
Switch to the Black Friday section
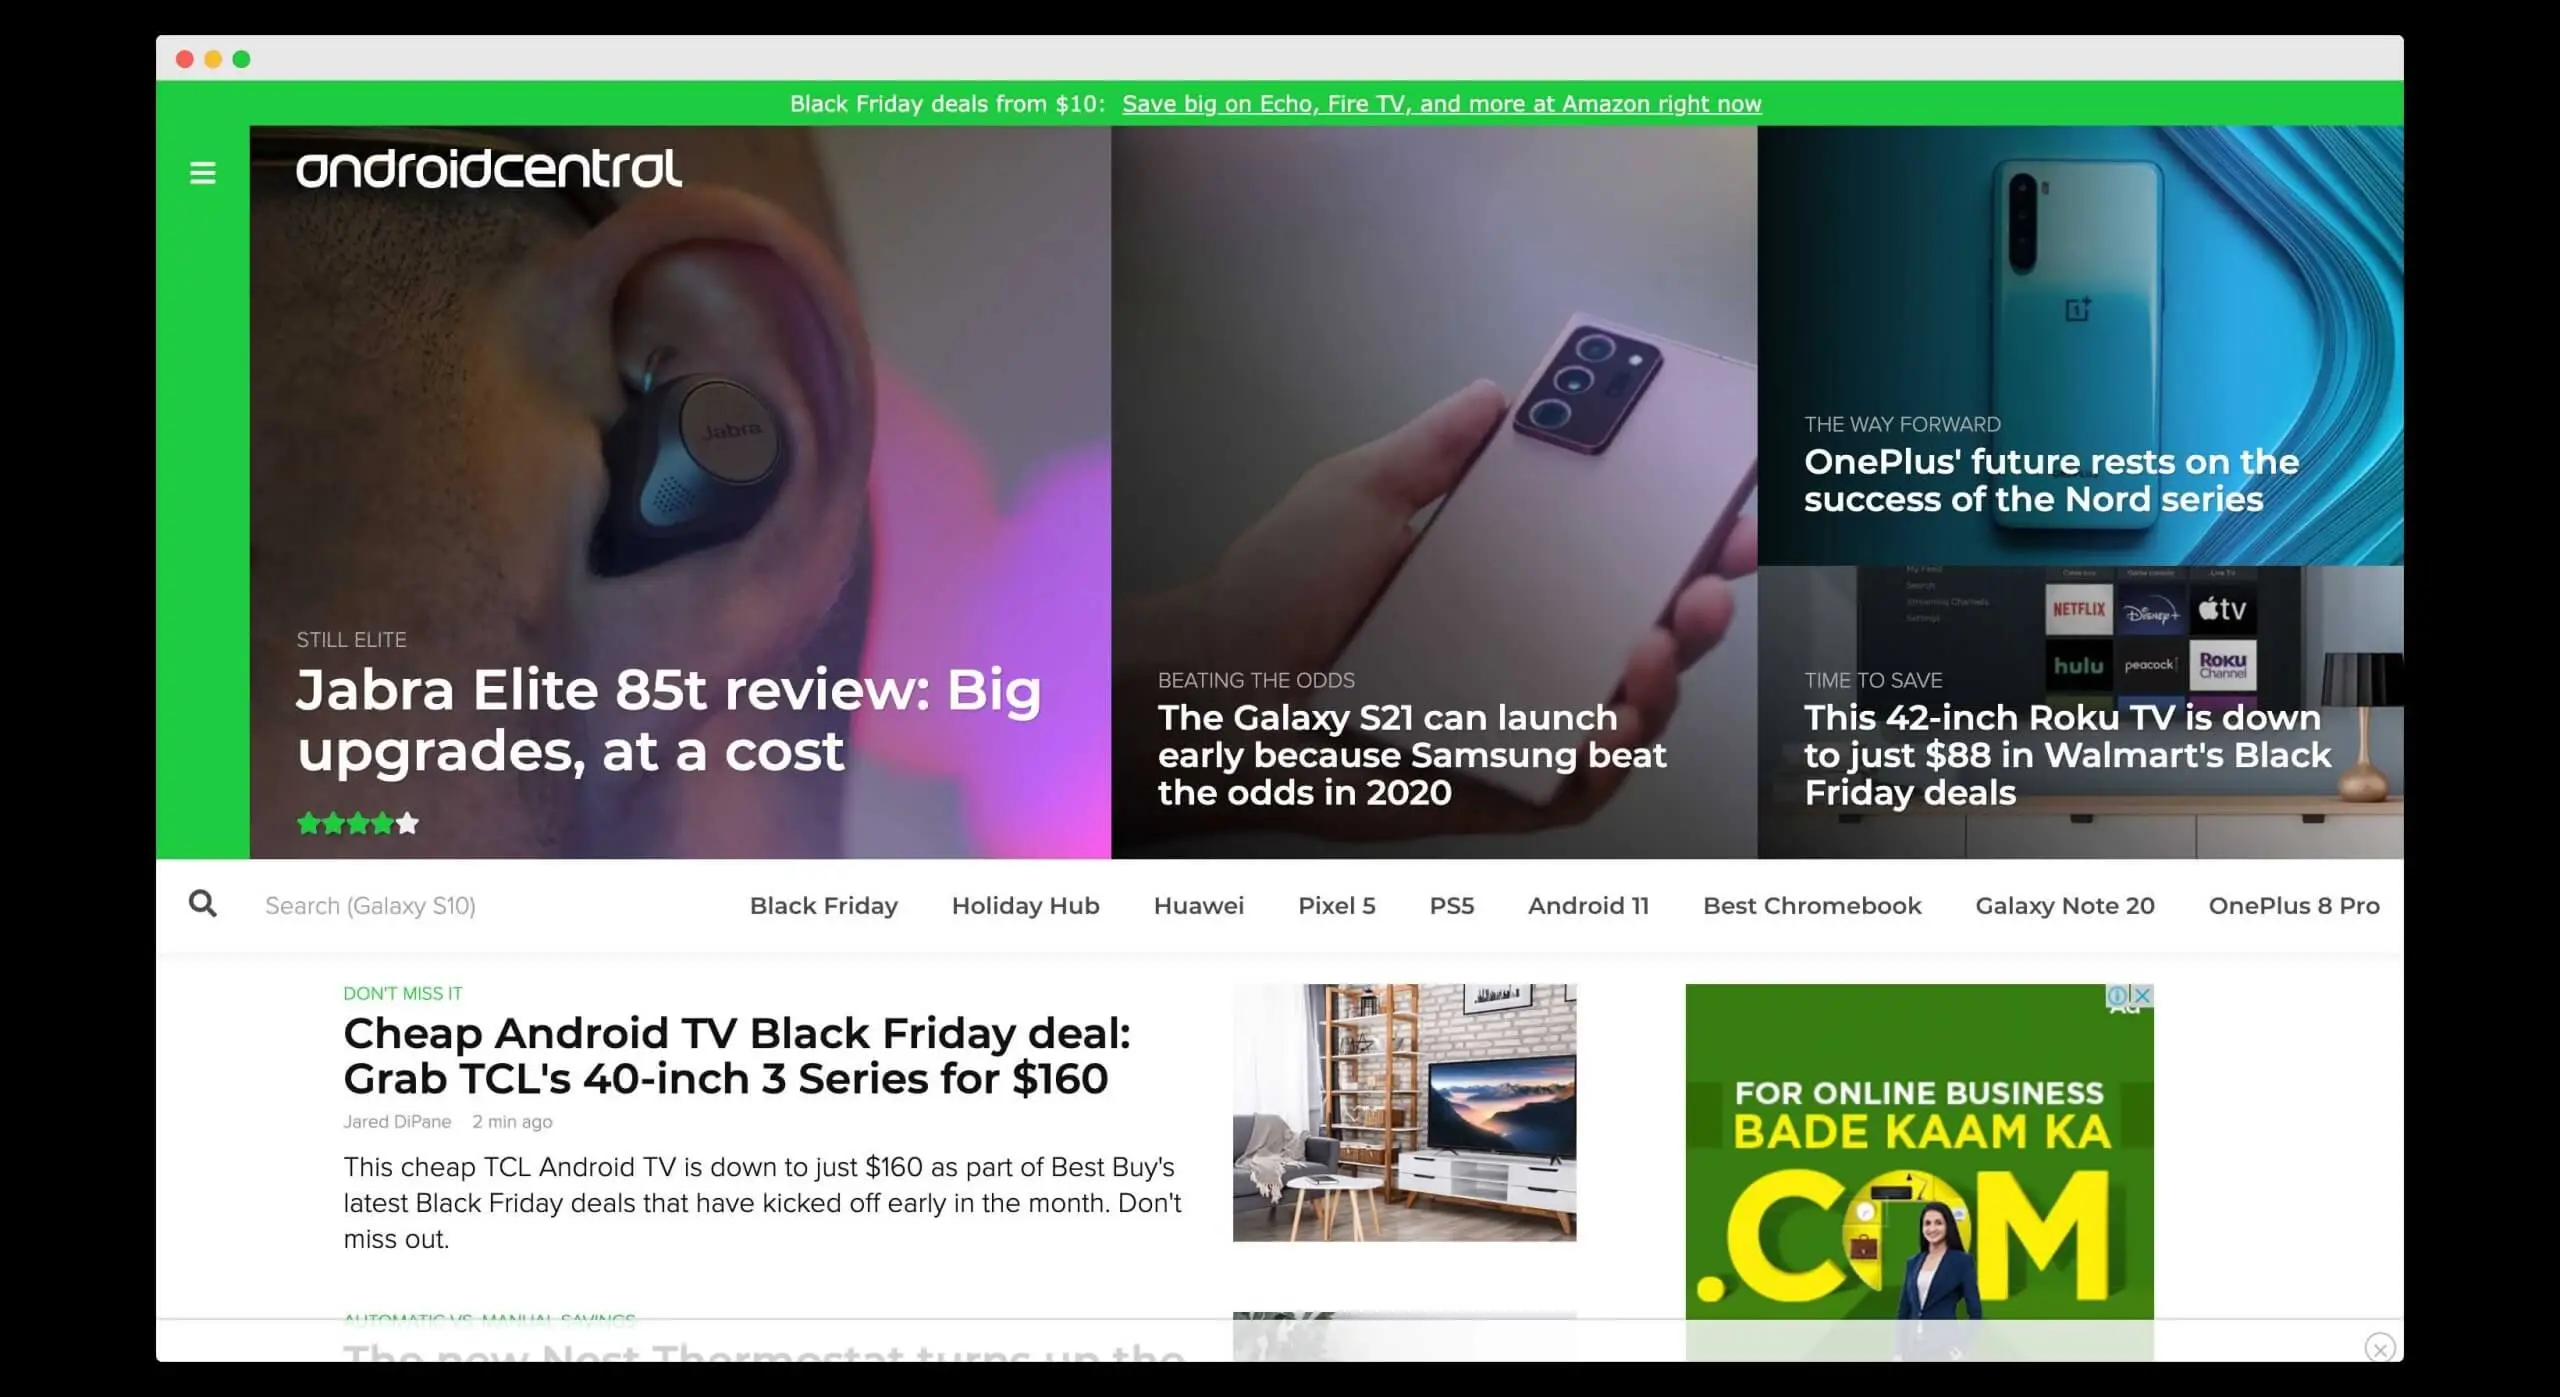pyautogui.click(x=823, y=905)
